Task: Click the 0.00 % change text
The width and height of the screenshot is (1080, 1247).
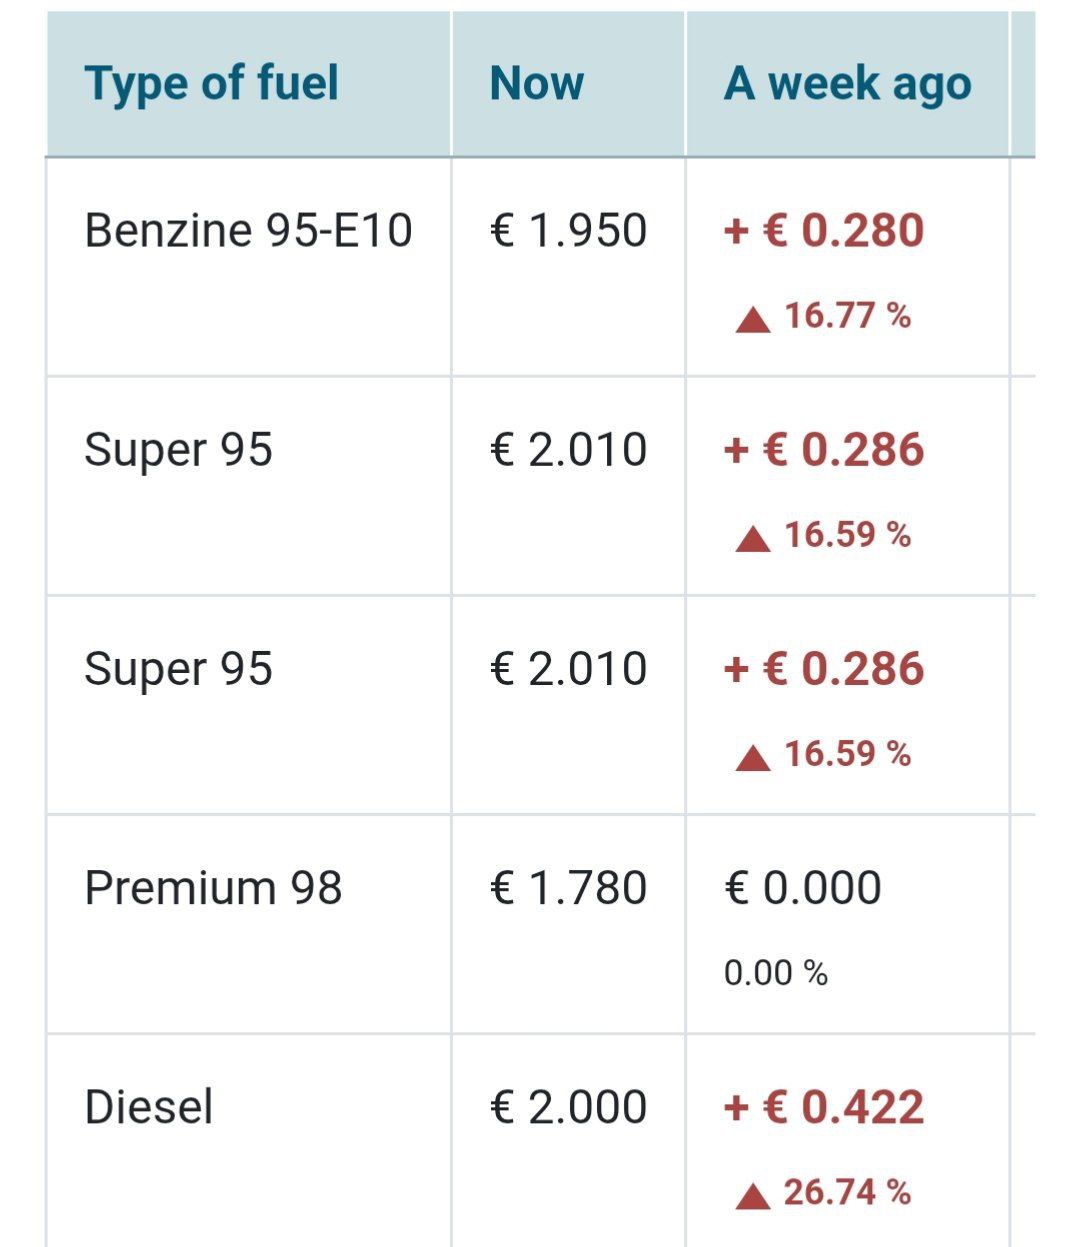Action: pos(776,973)
